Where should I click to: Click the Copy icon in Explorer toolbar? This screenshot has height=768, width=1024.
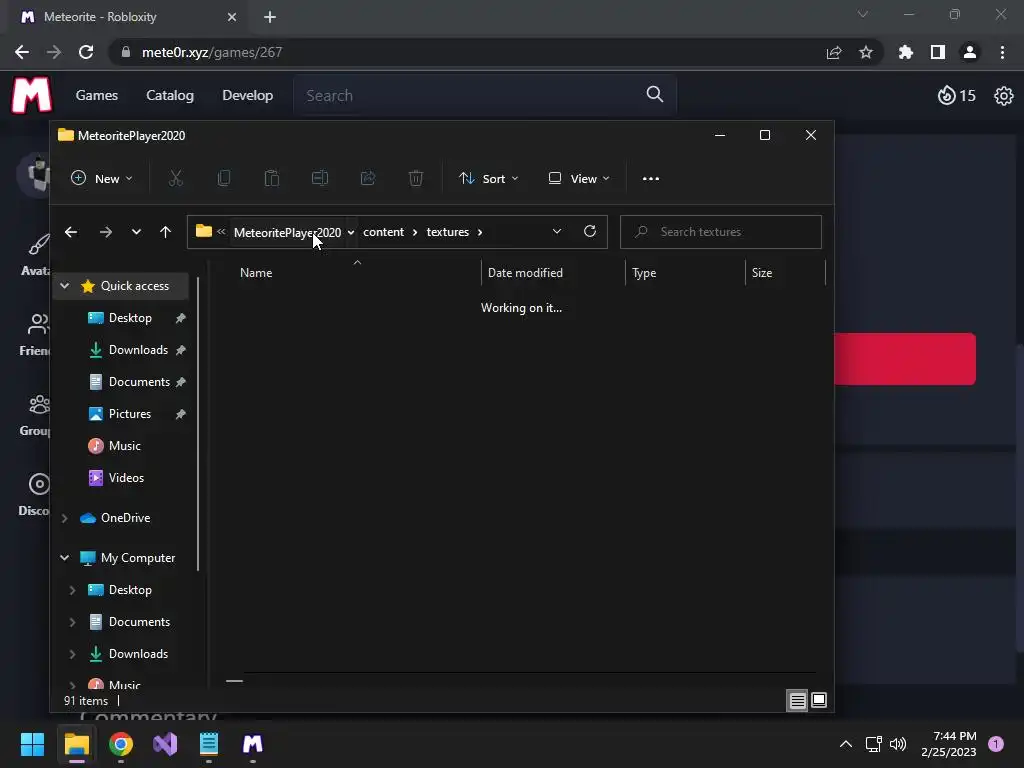[224, 178]
